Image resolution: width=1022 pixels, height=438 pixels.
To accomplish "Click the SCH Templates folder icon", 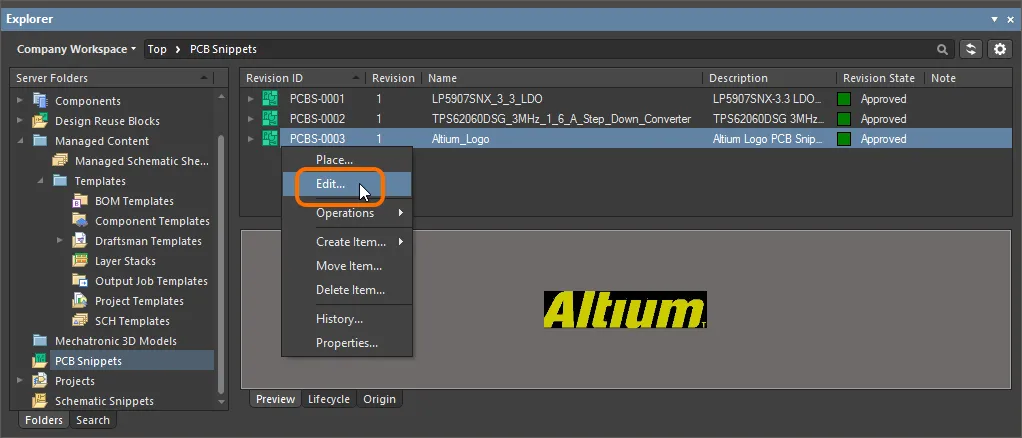I will point(80,321).
